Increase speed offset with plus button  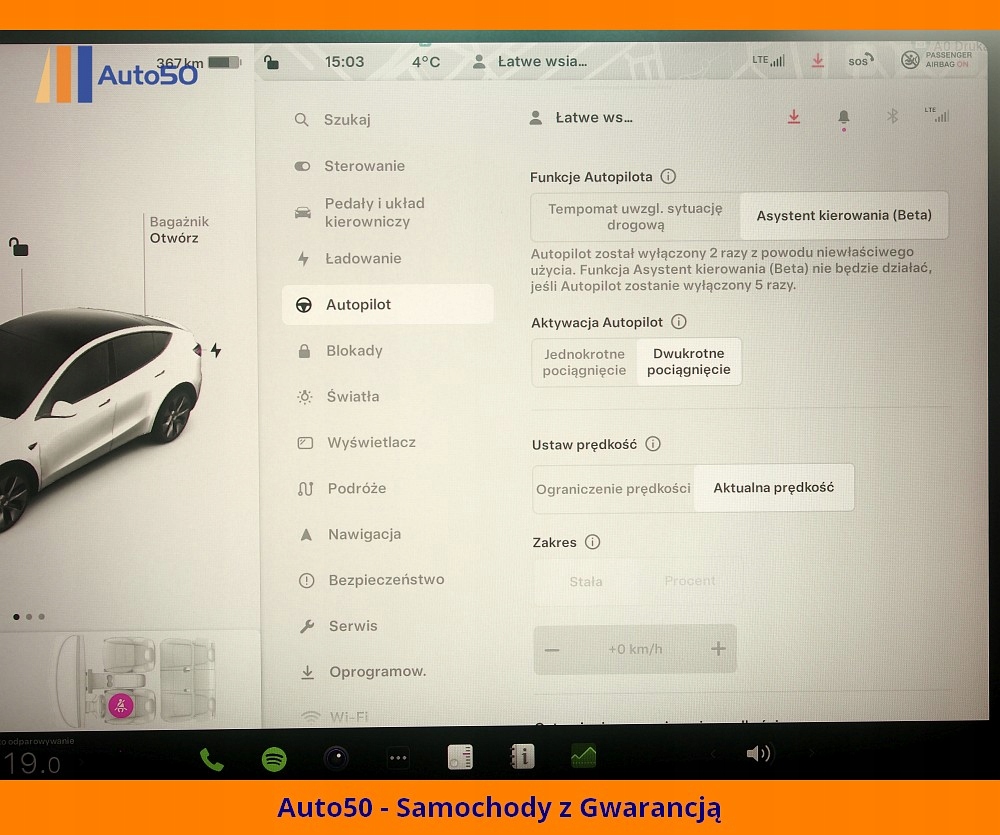coord(719,649)
